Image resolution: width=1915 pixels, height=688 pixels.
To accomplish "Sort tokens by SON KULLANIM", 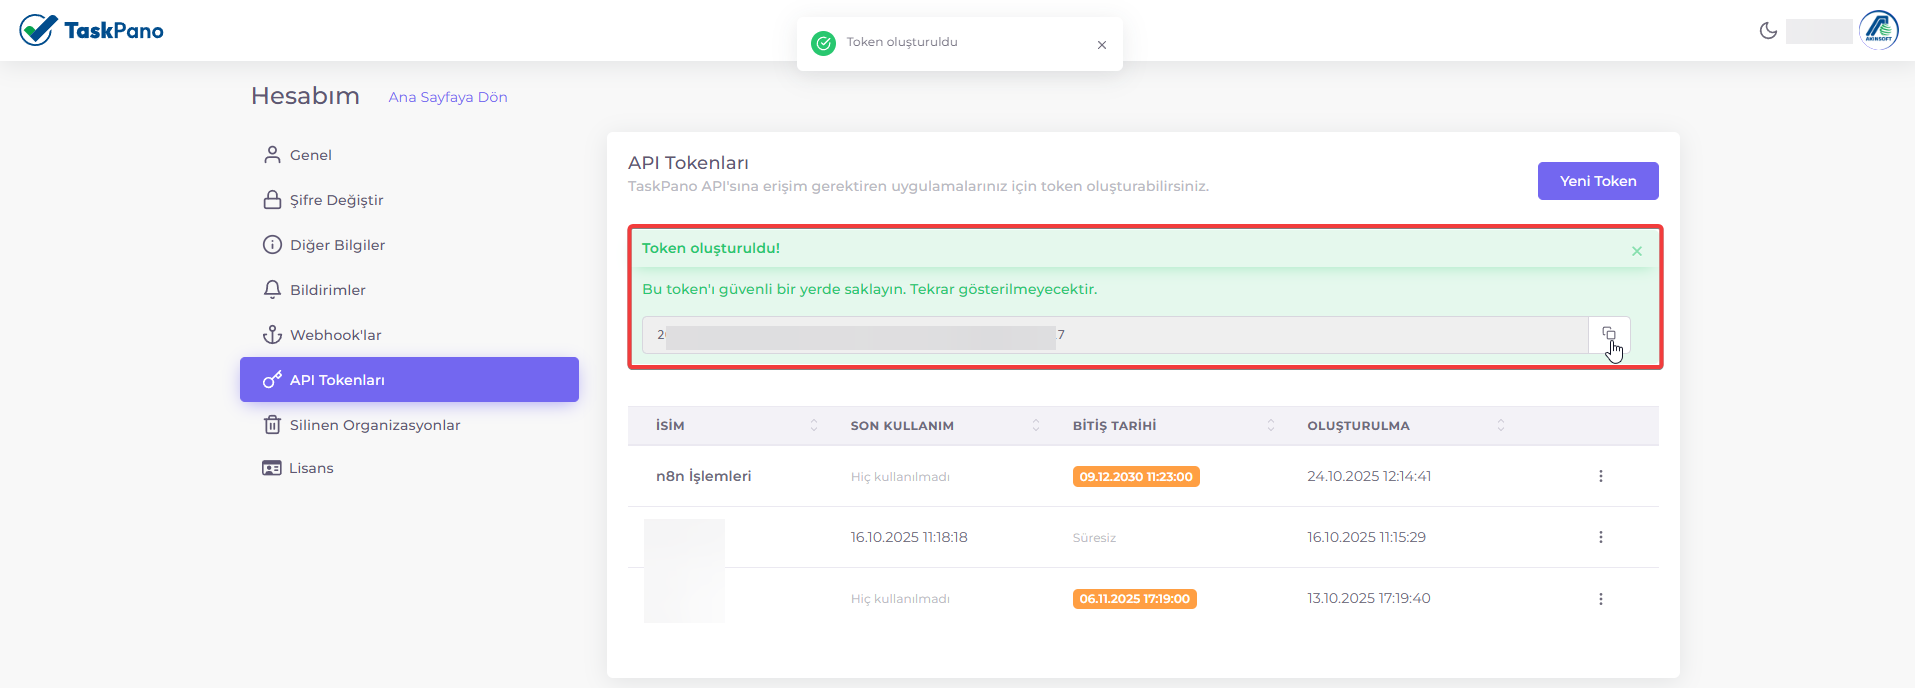I will tap(1035, 426).
